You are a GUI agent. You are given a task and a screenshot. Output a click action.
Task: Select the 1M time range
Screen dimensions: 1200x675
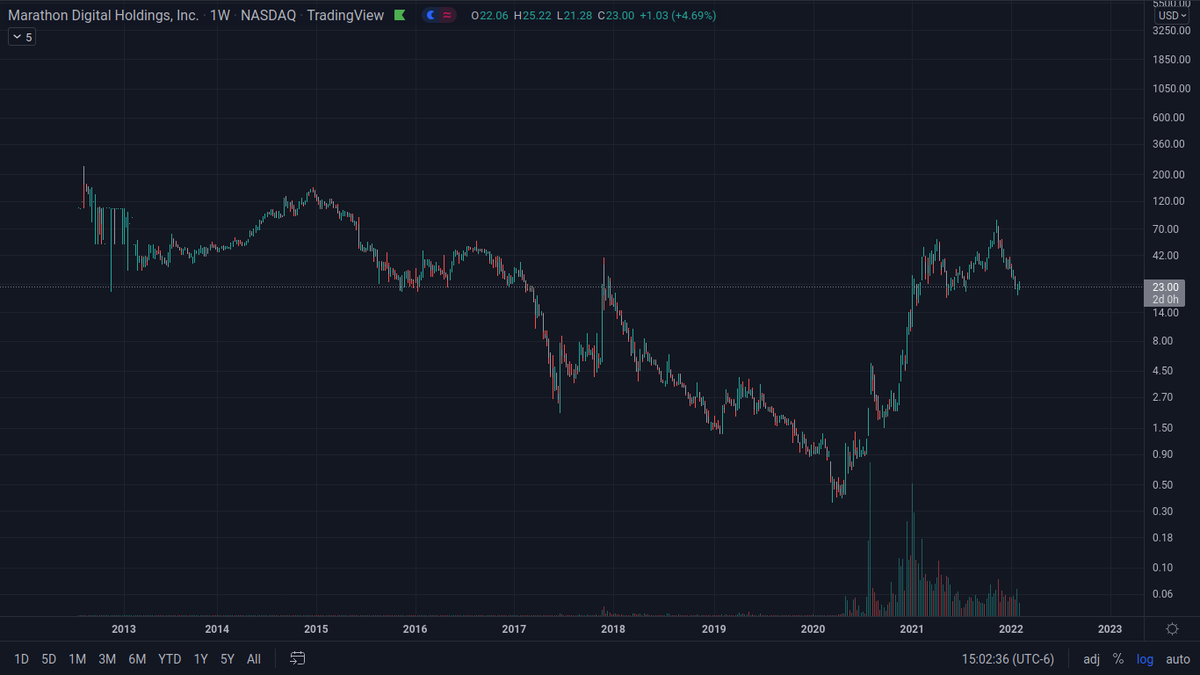77,659
